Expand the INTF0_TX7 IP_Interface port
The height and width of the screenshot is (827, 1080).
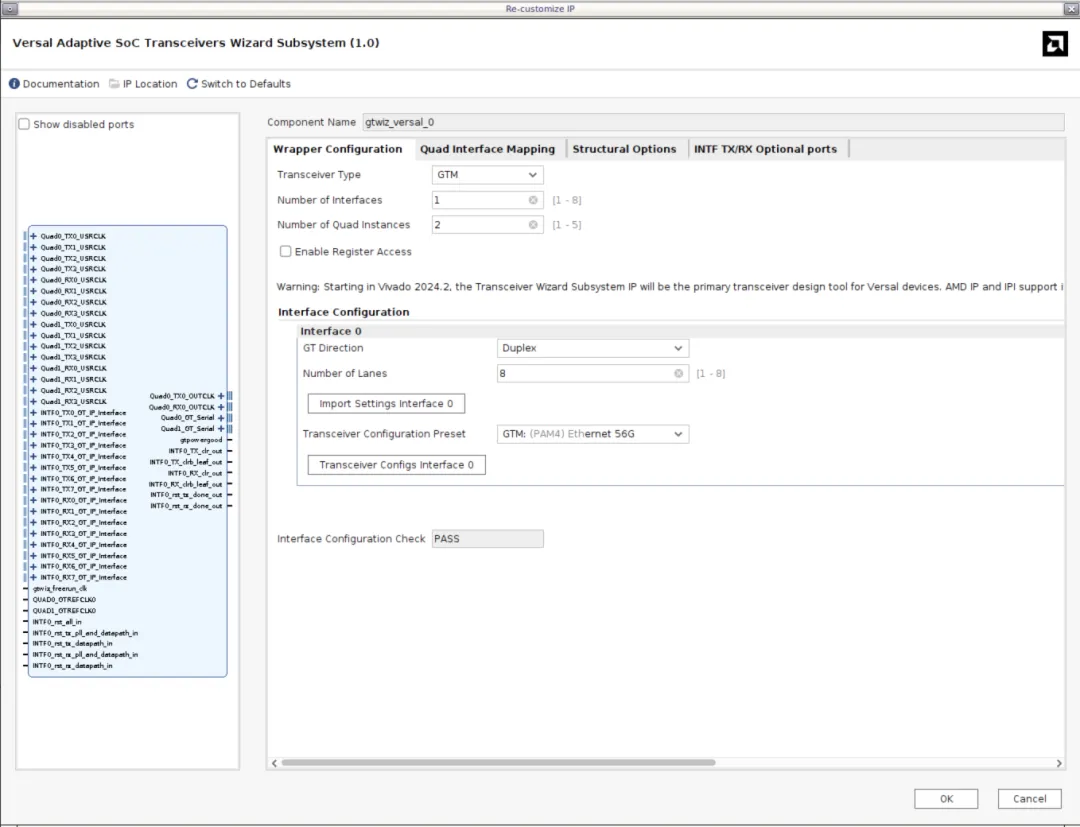click(33, 490)
